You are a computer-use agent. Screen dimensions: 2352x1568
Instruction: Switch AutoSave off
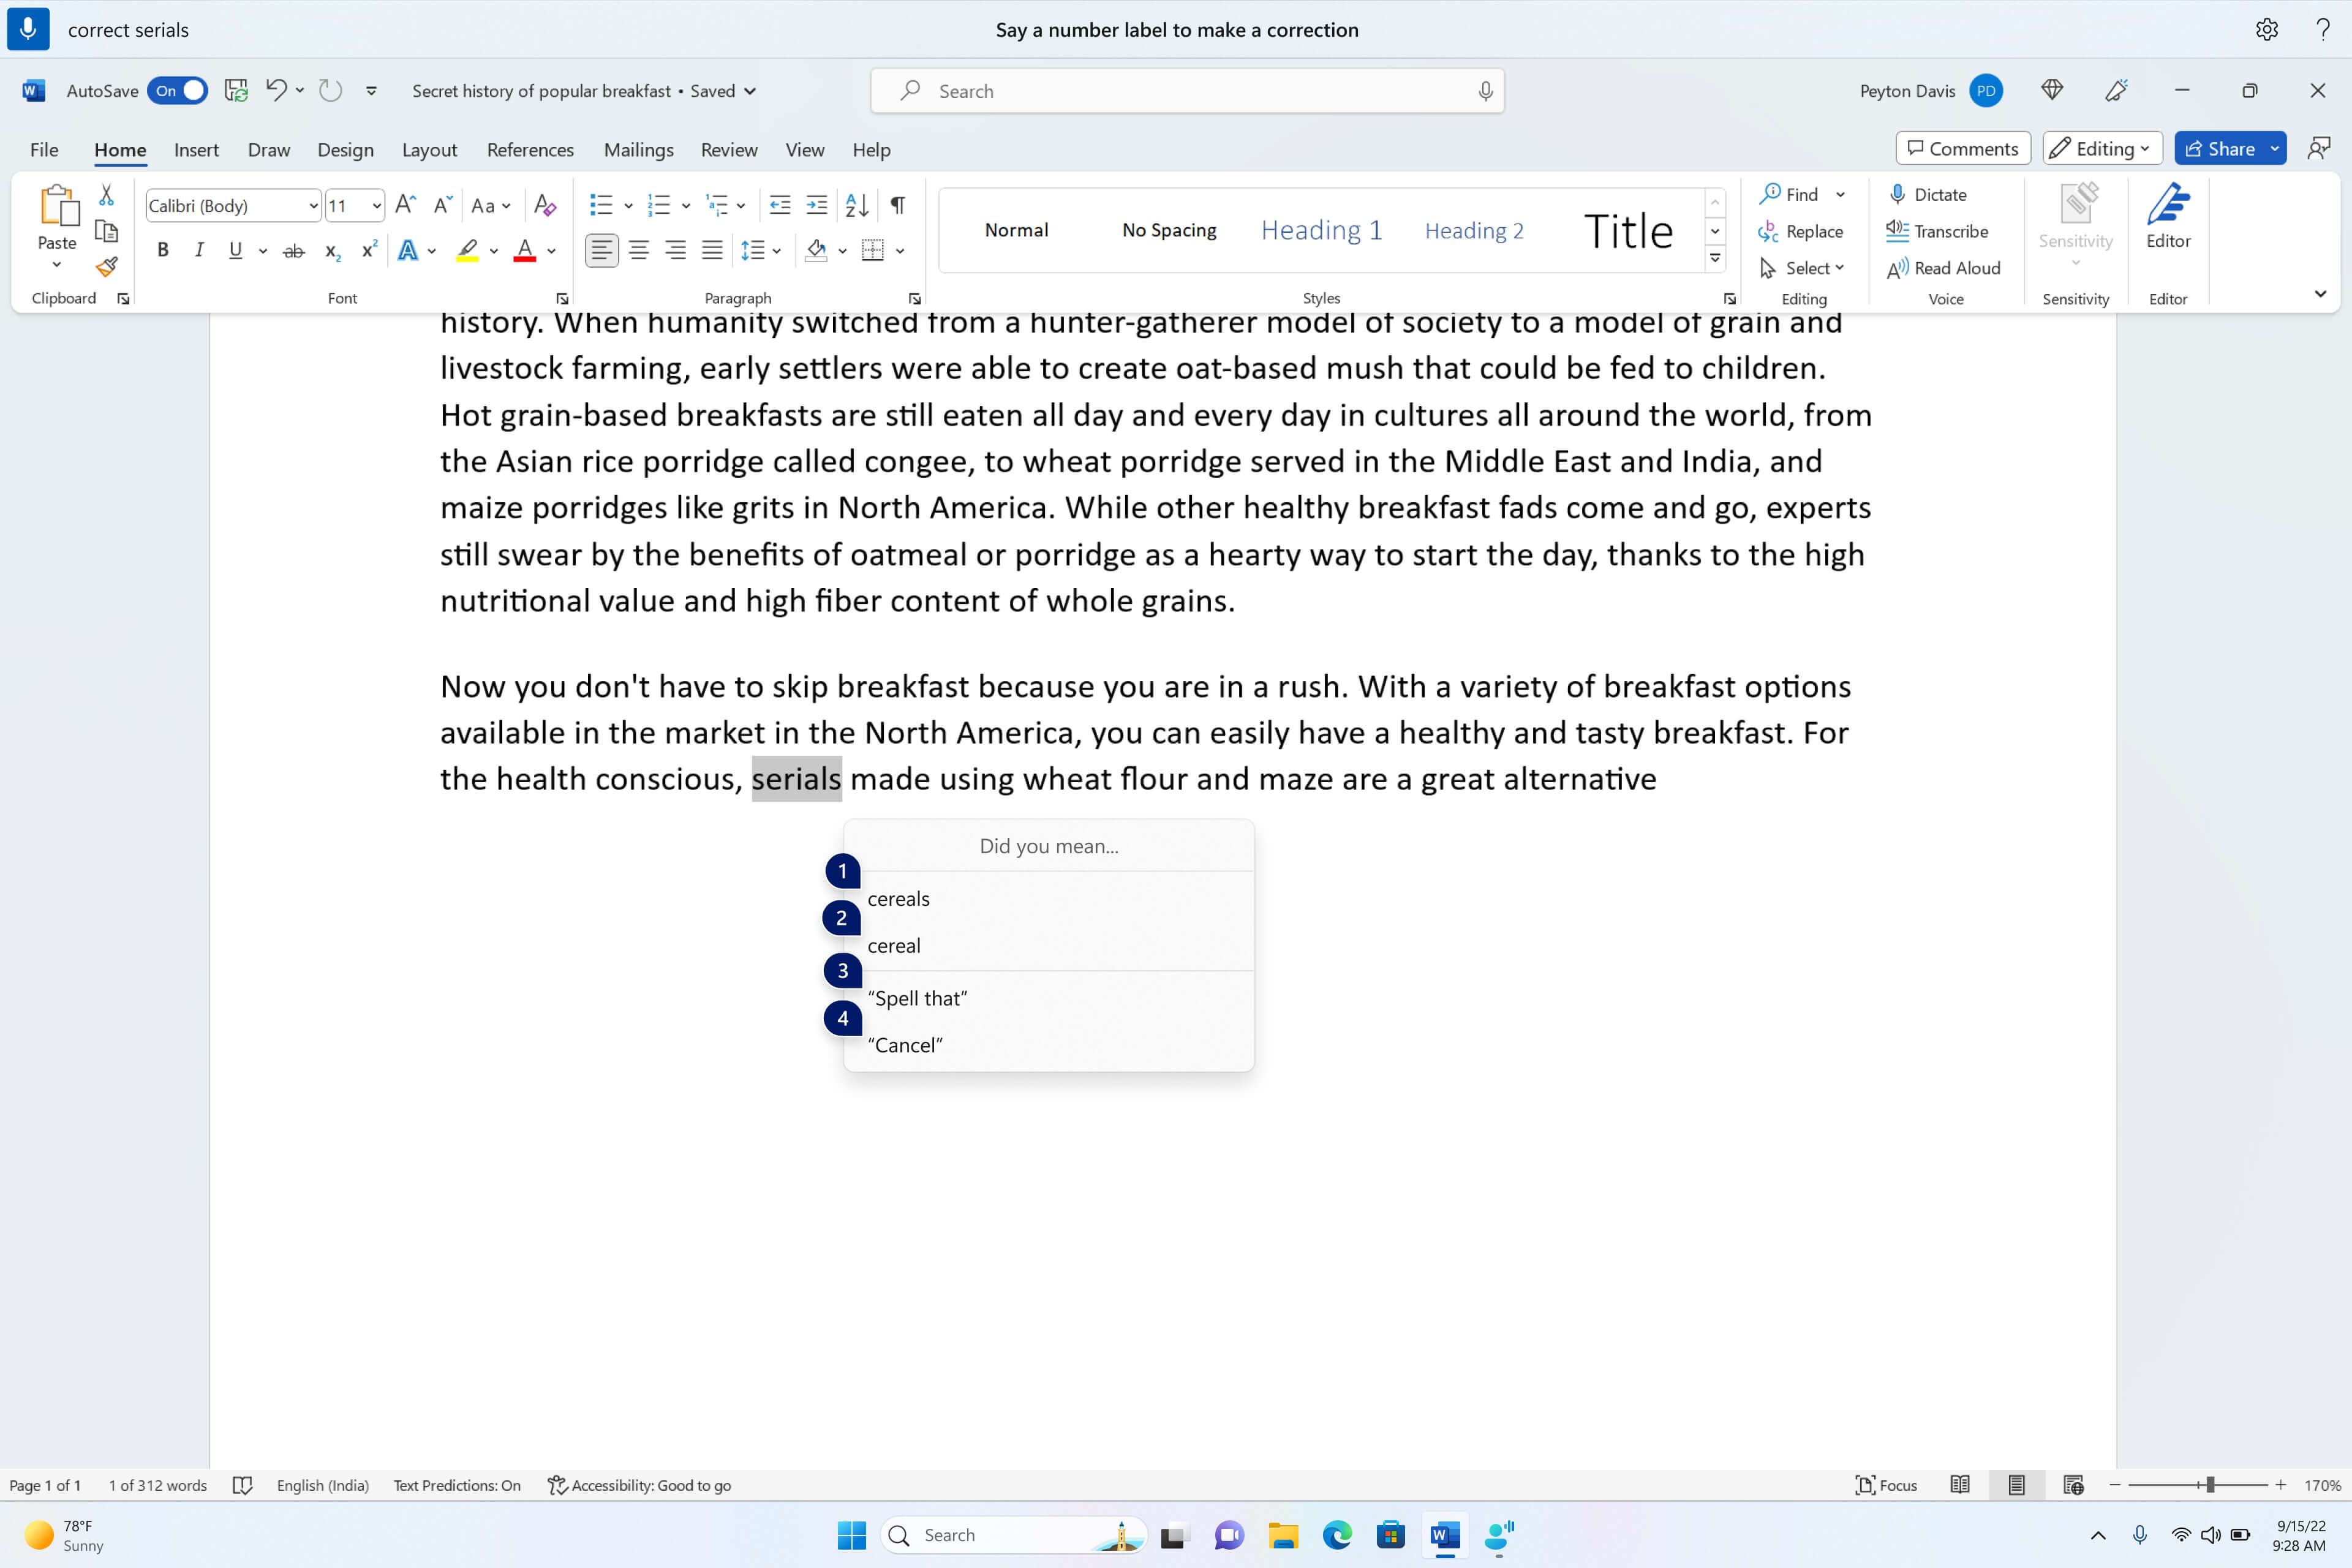coord(177,91)
